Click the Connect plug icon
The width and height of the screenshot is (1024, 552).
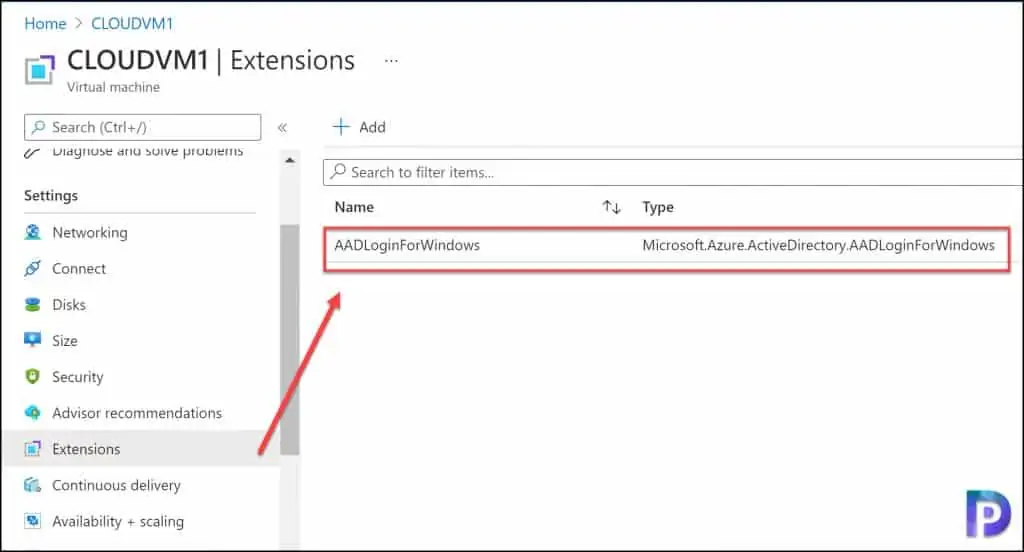pyautogui.click(x=32, y=268)
